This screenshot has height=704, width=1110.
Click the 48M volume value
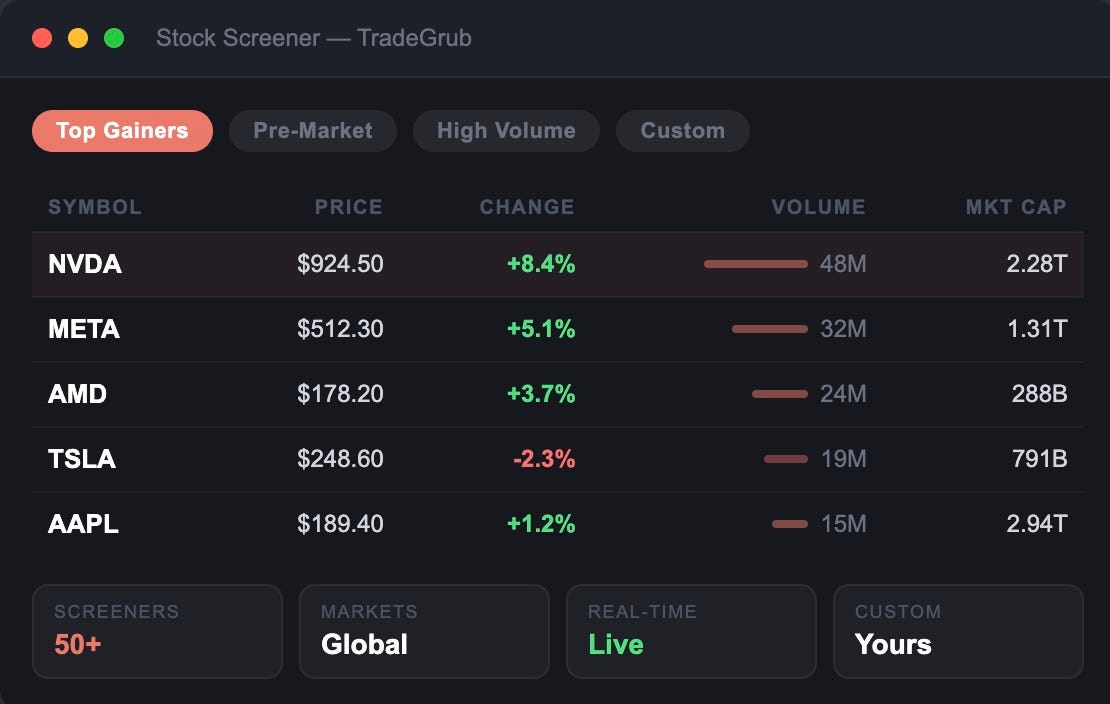click(x=843, y=264)
